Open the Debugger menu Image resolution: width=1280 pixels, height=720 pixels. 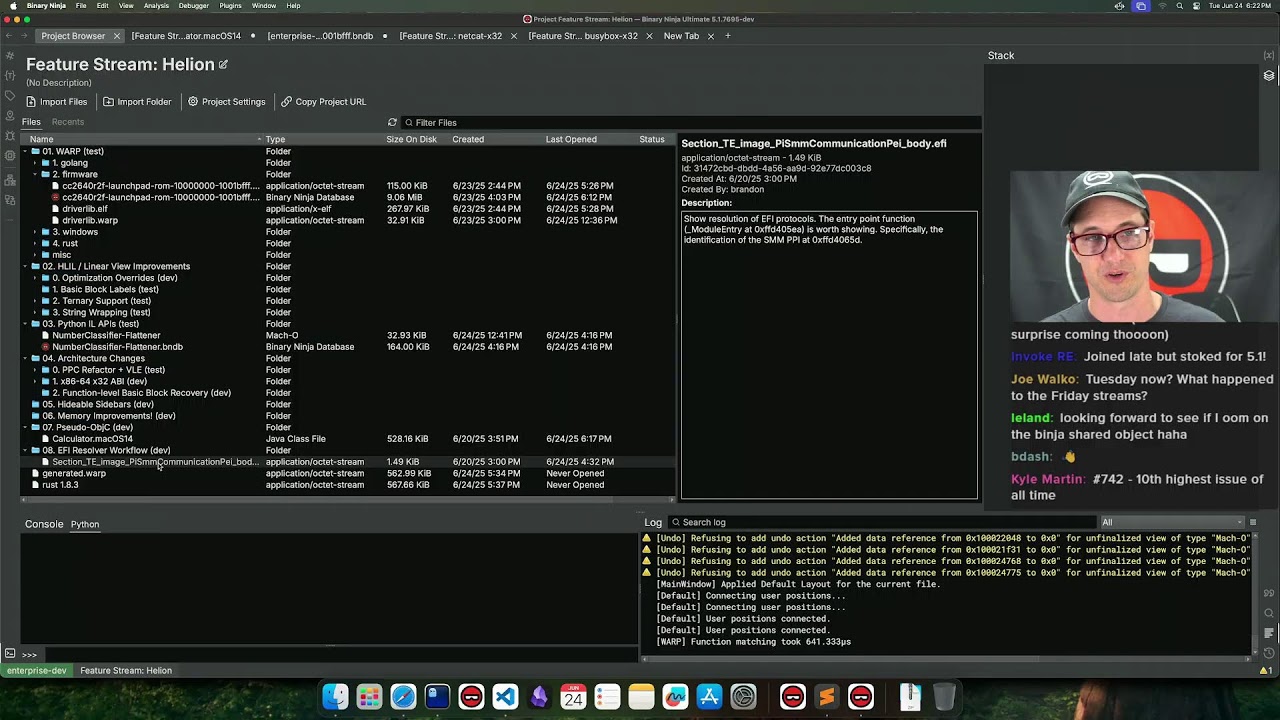193,6
